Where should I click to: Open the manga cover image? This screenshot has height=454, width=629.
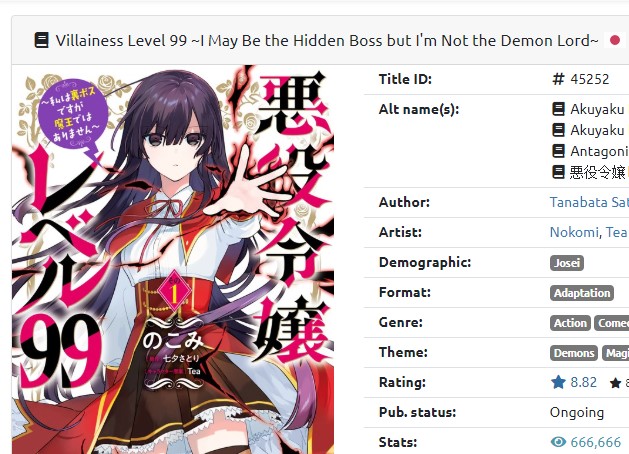click(x=173, y=259)
